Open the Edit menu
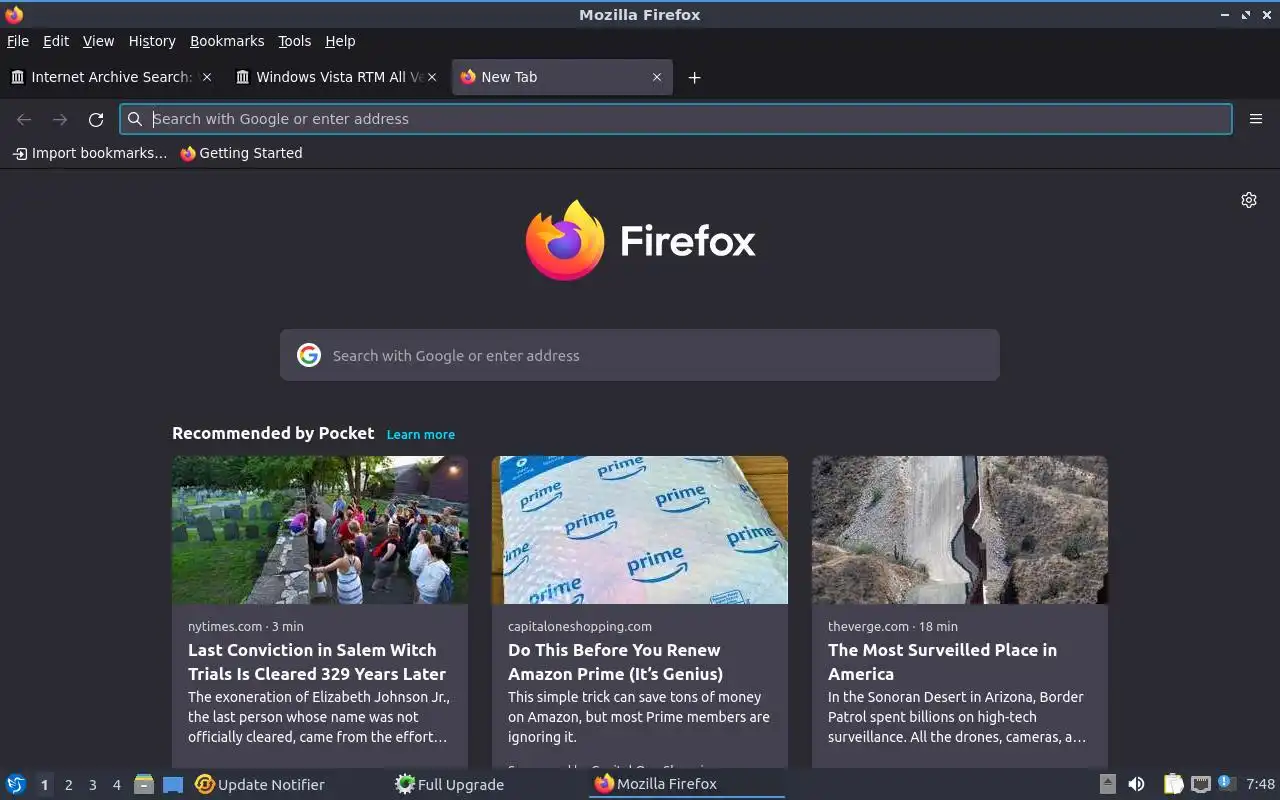This screenshot has height=800, width=1280. pyautogui.click(x=56, y=41)
